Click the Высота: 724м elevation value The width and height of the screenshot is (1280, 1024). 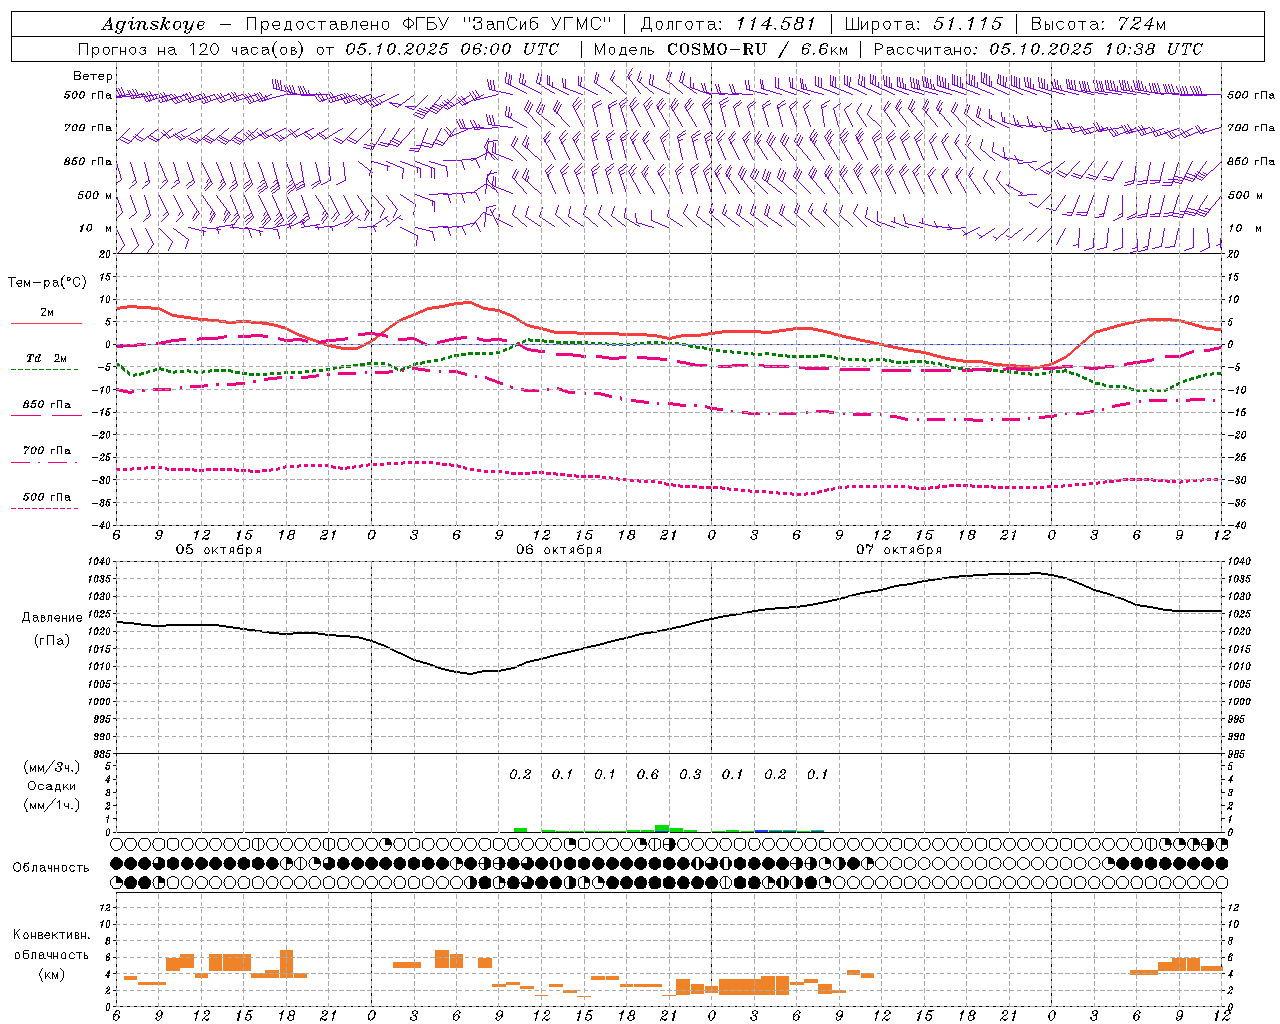coord(1098,24)
